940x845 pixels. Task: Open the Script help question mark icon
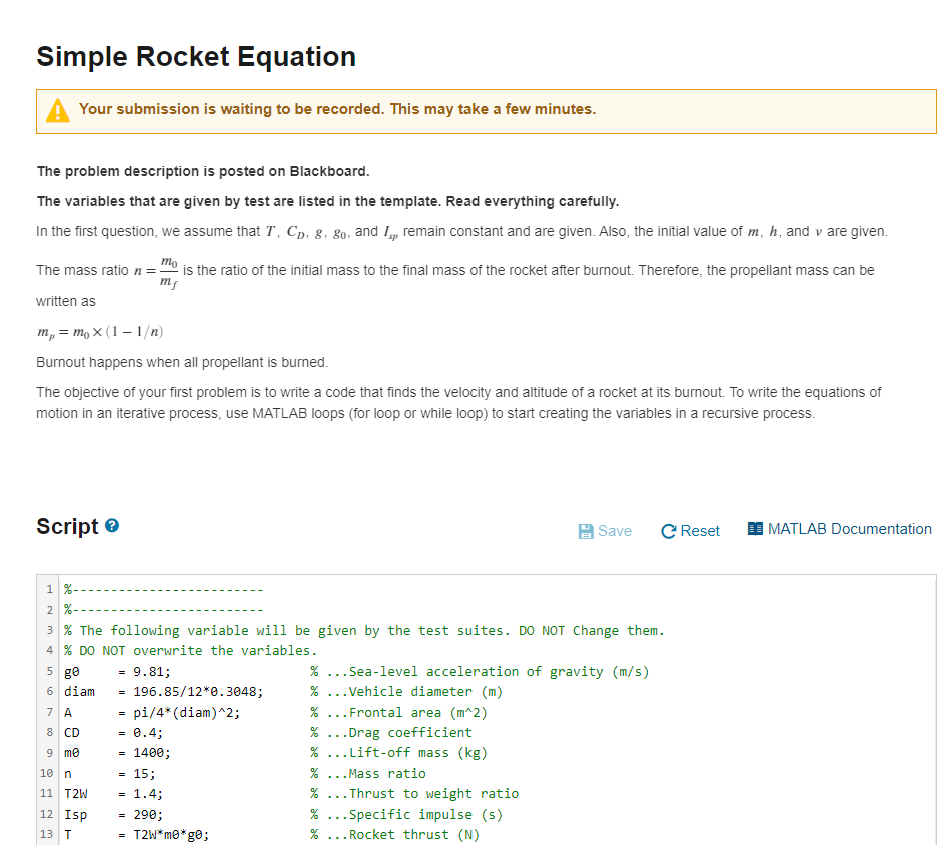(113, 525)
